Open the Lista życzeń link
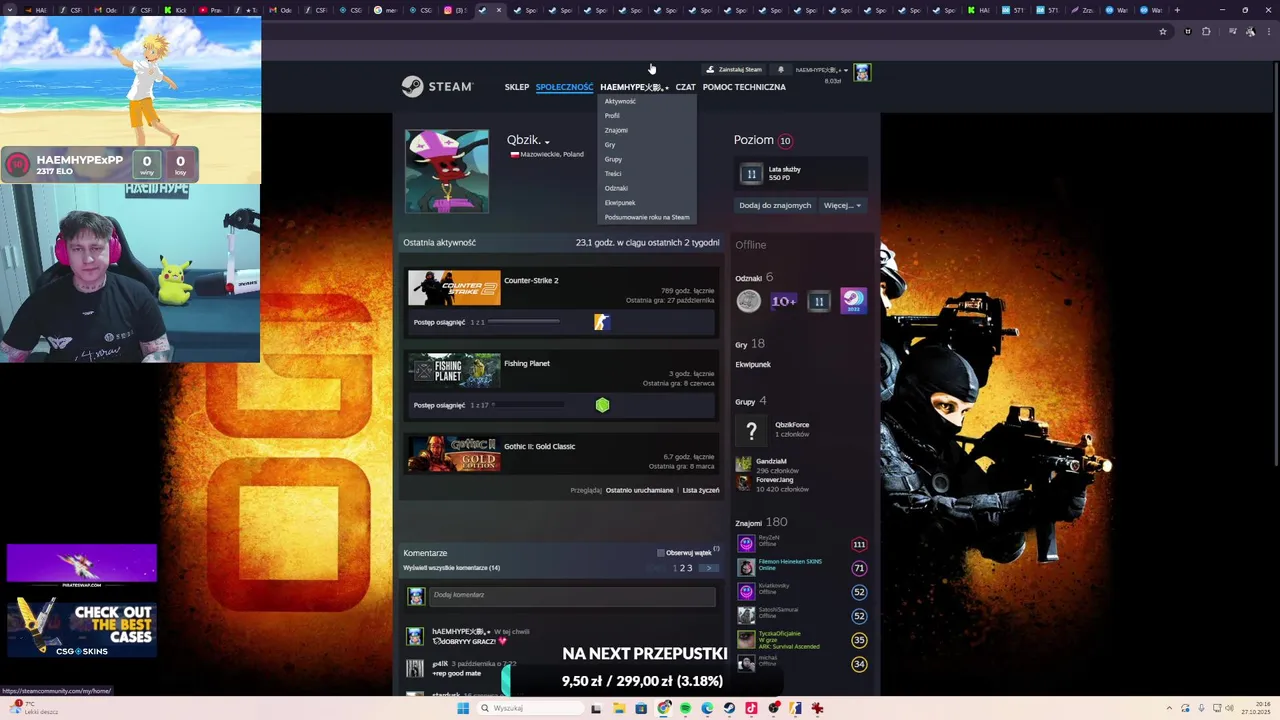 (x=701, y=490)
